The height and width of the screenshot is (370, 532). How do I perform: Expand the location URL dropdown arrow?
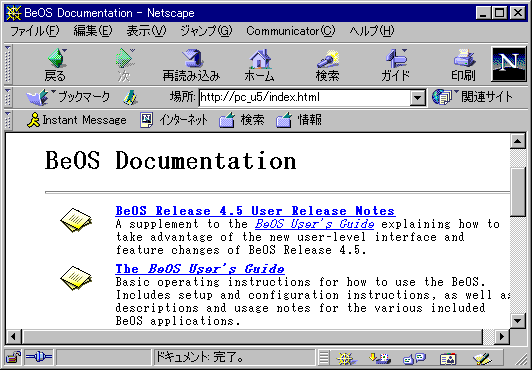(x=418, y=98)
